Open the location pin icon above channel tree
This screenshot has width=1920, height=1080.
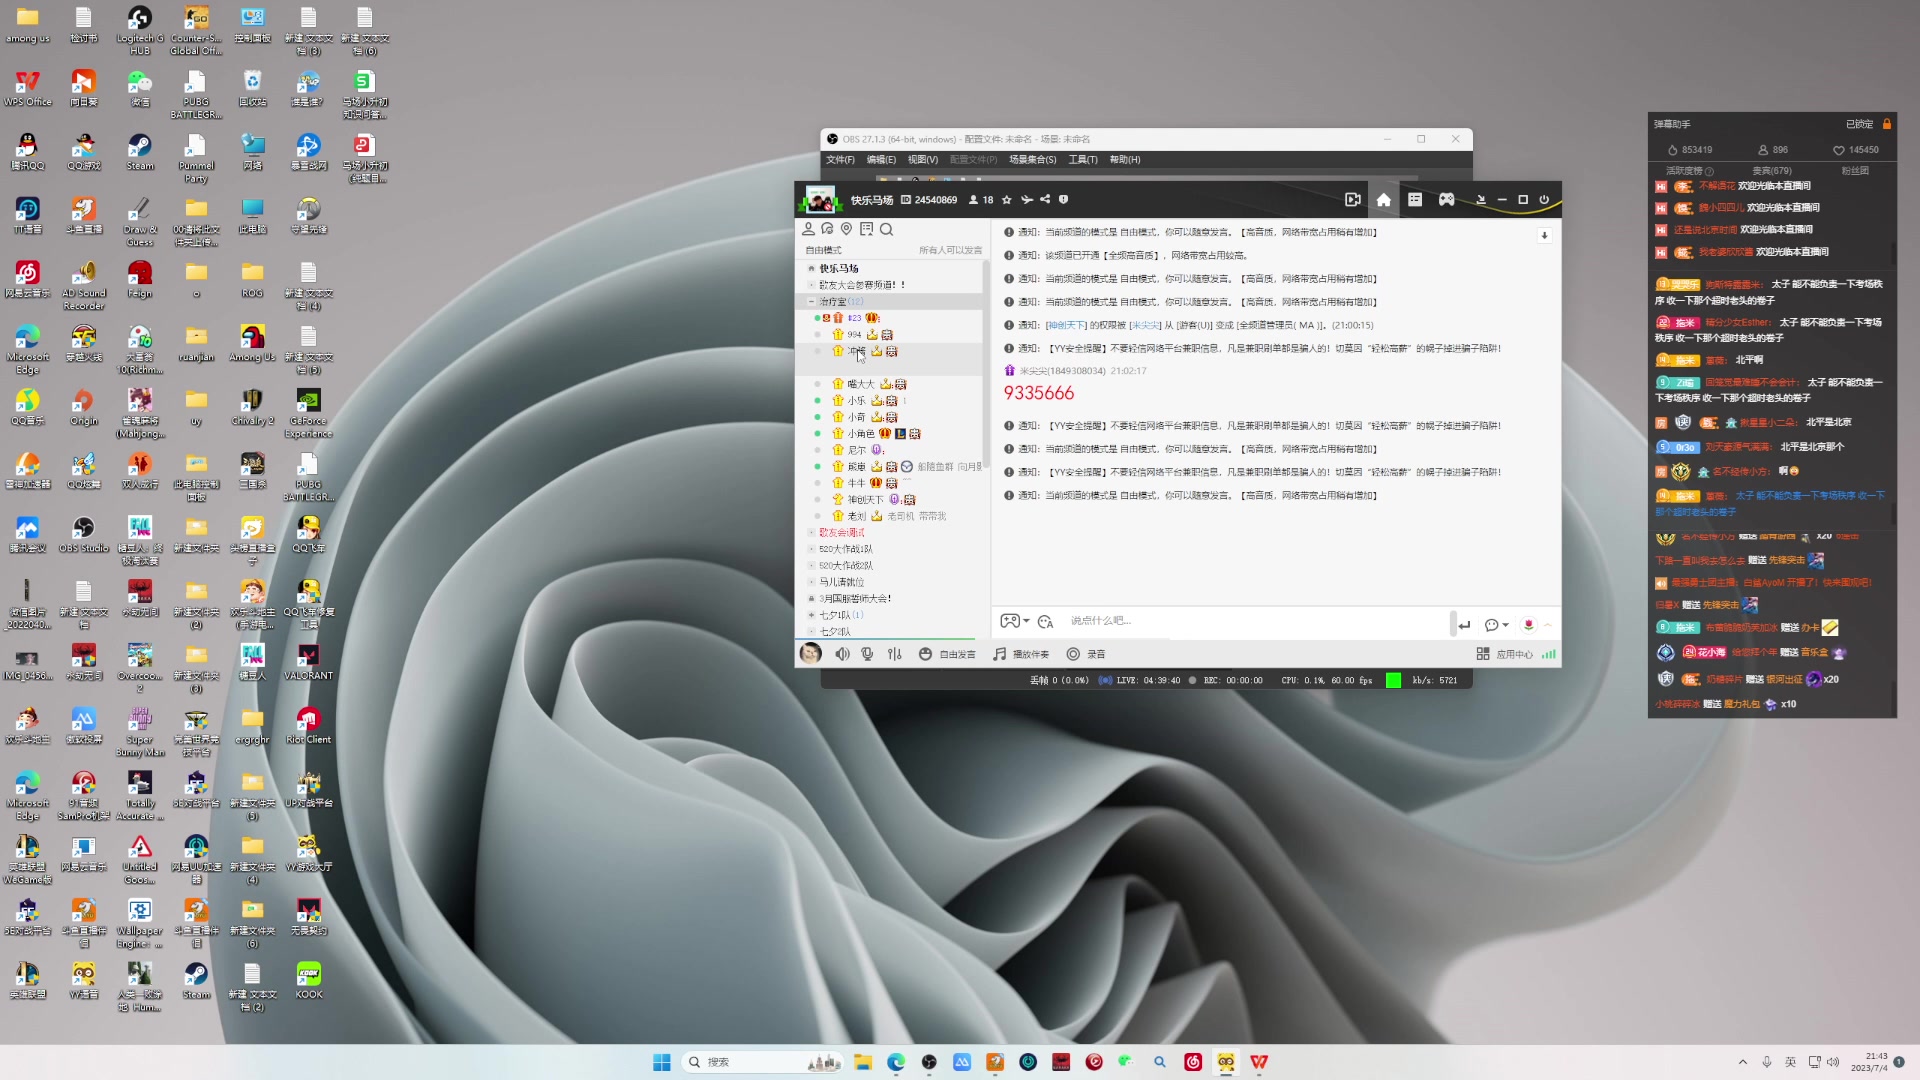847,229
